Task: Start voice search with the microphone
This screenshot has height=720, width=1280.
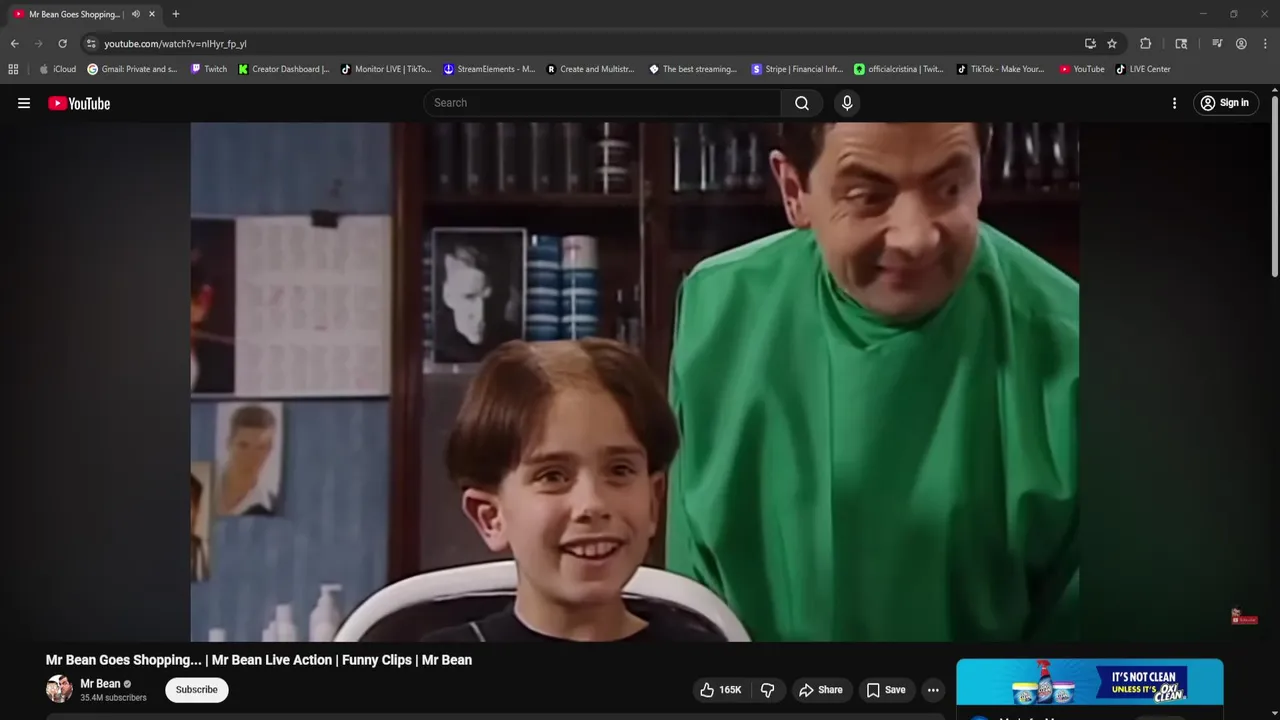Action: (x=847, y=103)
